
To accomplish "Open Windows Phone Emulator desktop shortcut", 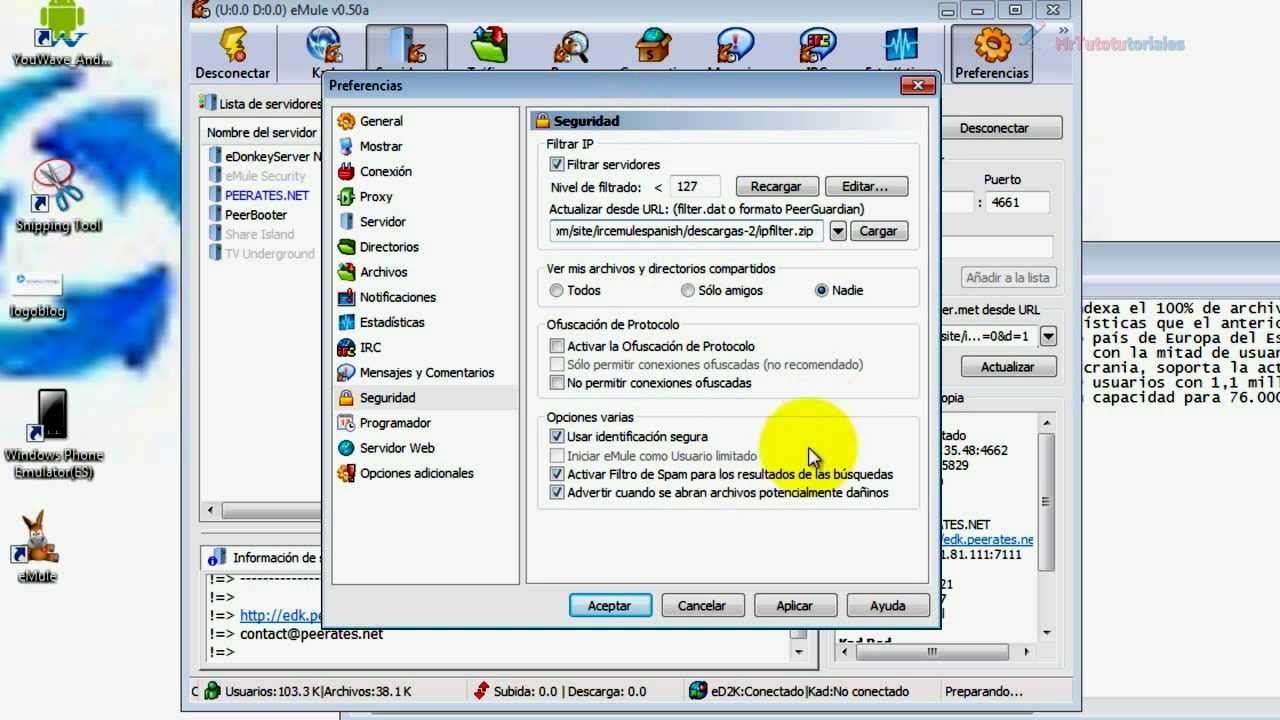I will (x=53, y=435).
